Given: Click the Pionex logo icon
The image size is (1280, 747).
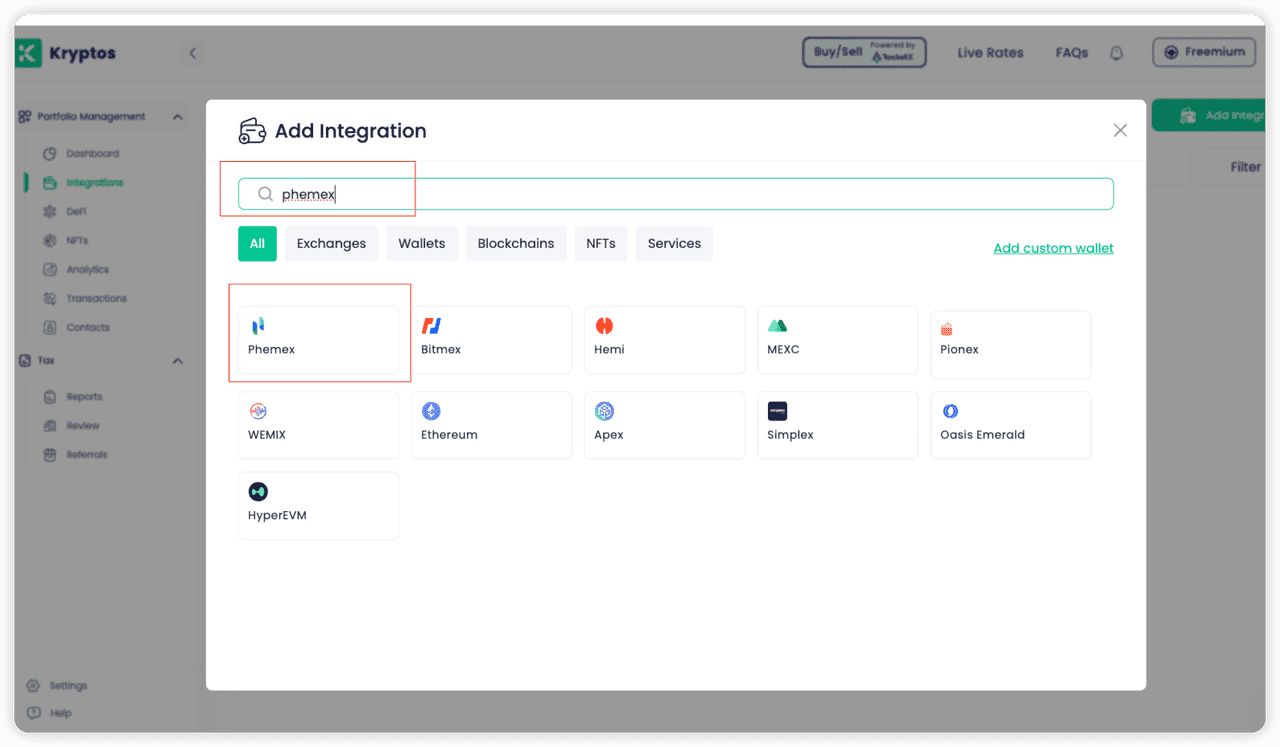Looking at the screenshot, I should 947,329.
